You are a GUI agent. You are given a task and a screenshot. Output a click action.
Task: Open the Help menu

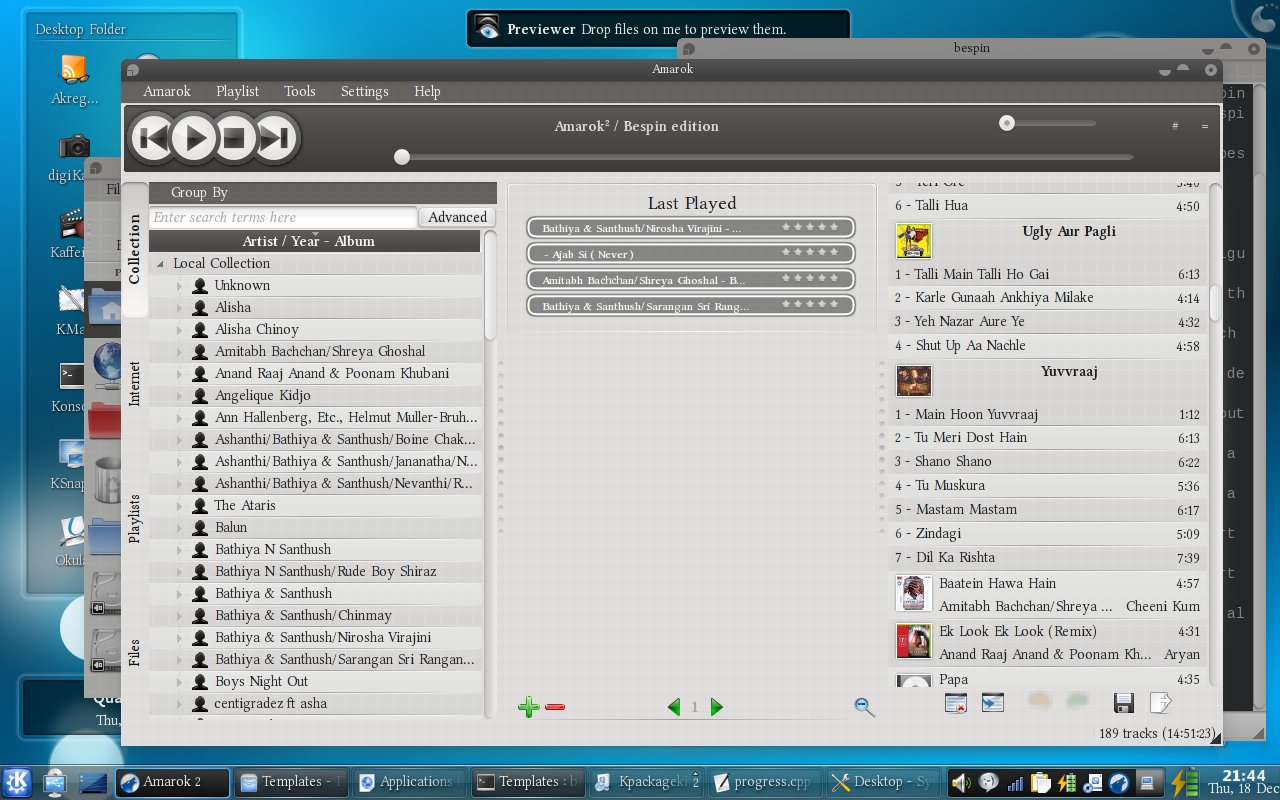tap(427, 91)
